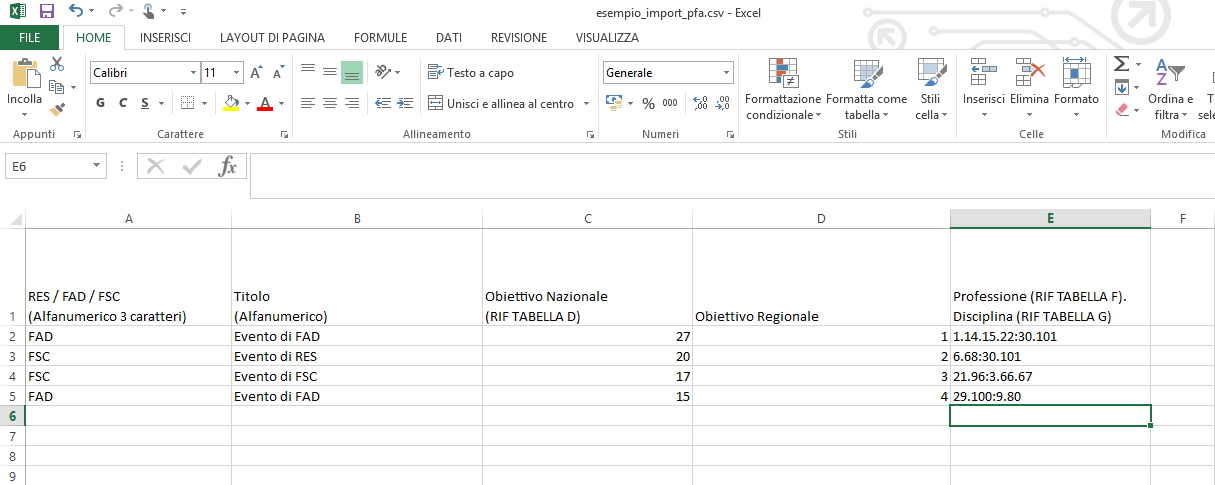Click the Increase Indent icon
Screen dimensions: 1215x485
coord(405,103)
